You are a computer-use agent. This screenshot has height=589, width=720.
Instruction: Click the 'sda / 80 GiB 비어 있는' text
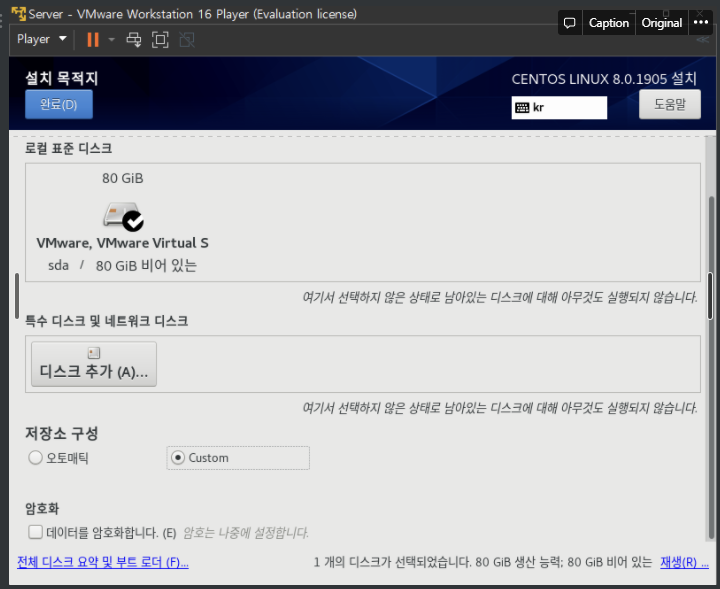click(123, 265)
